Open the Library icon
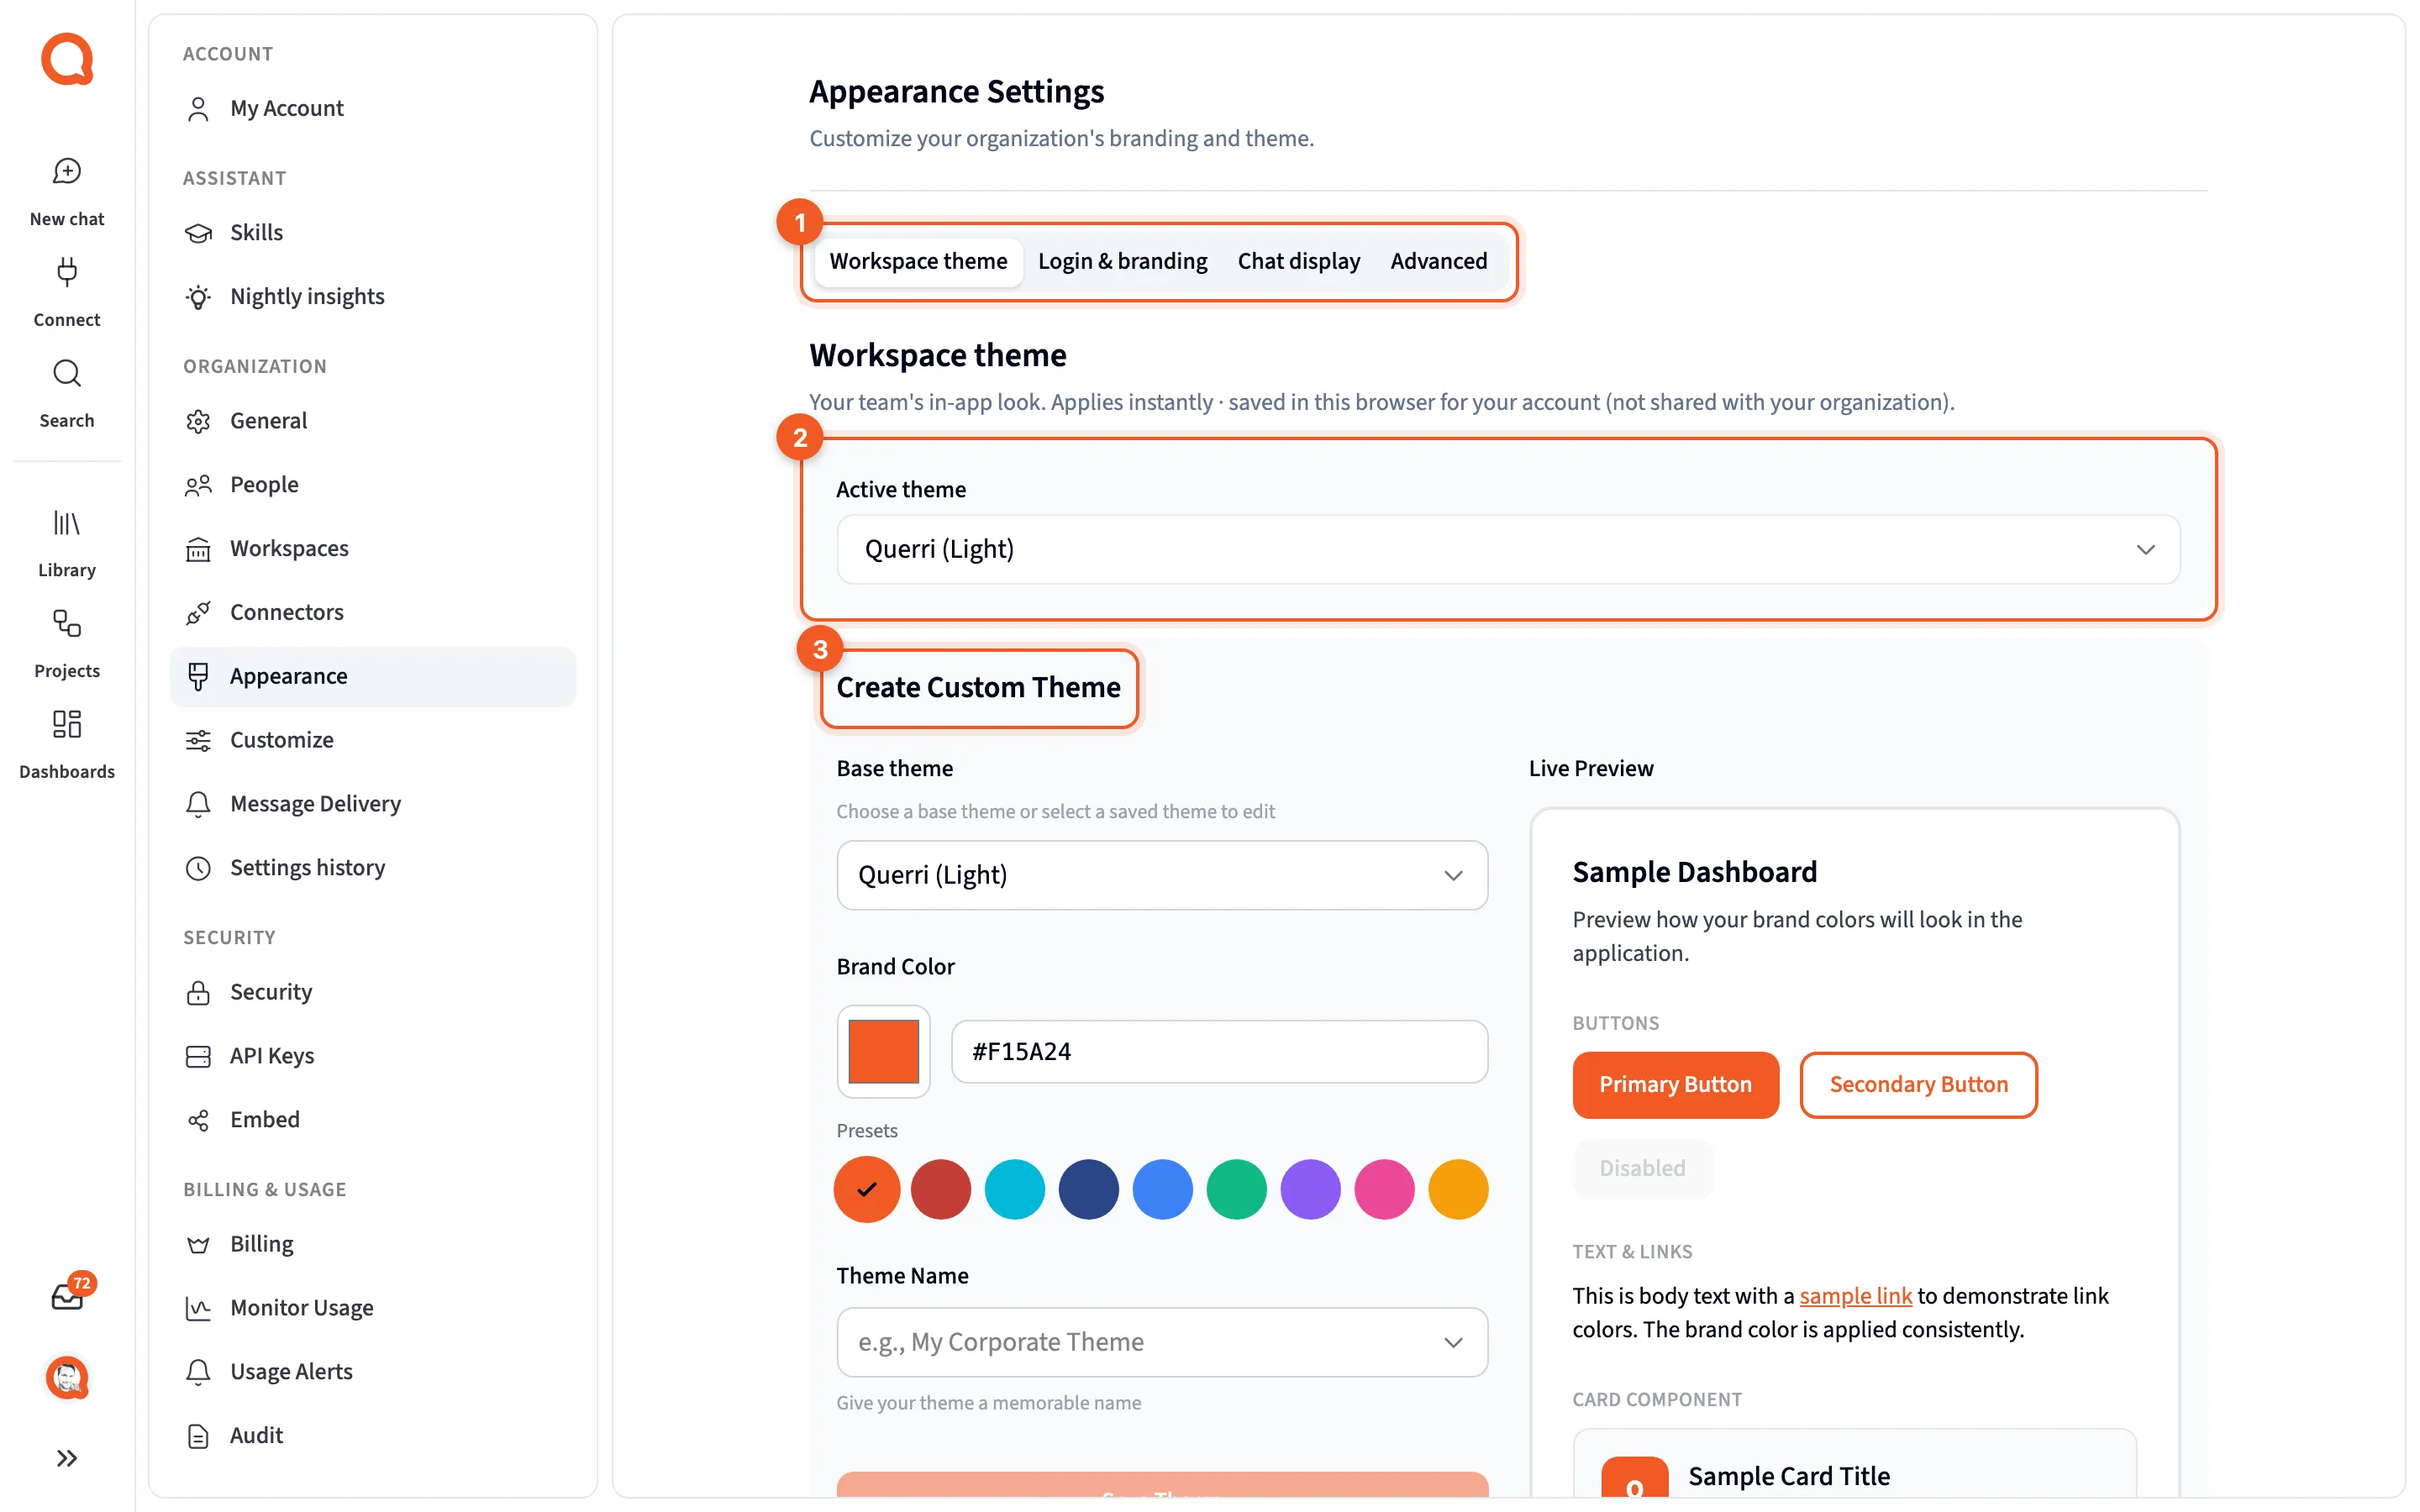 [x=67, y=523]
